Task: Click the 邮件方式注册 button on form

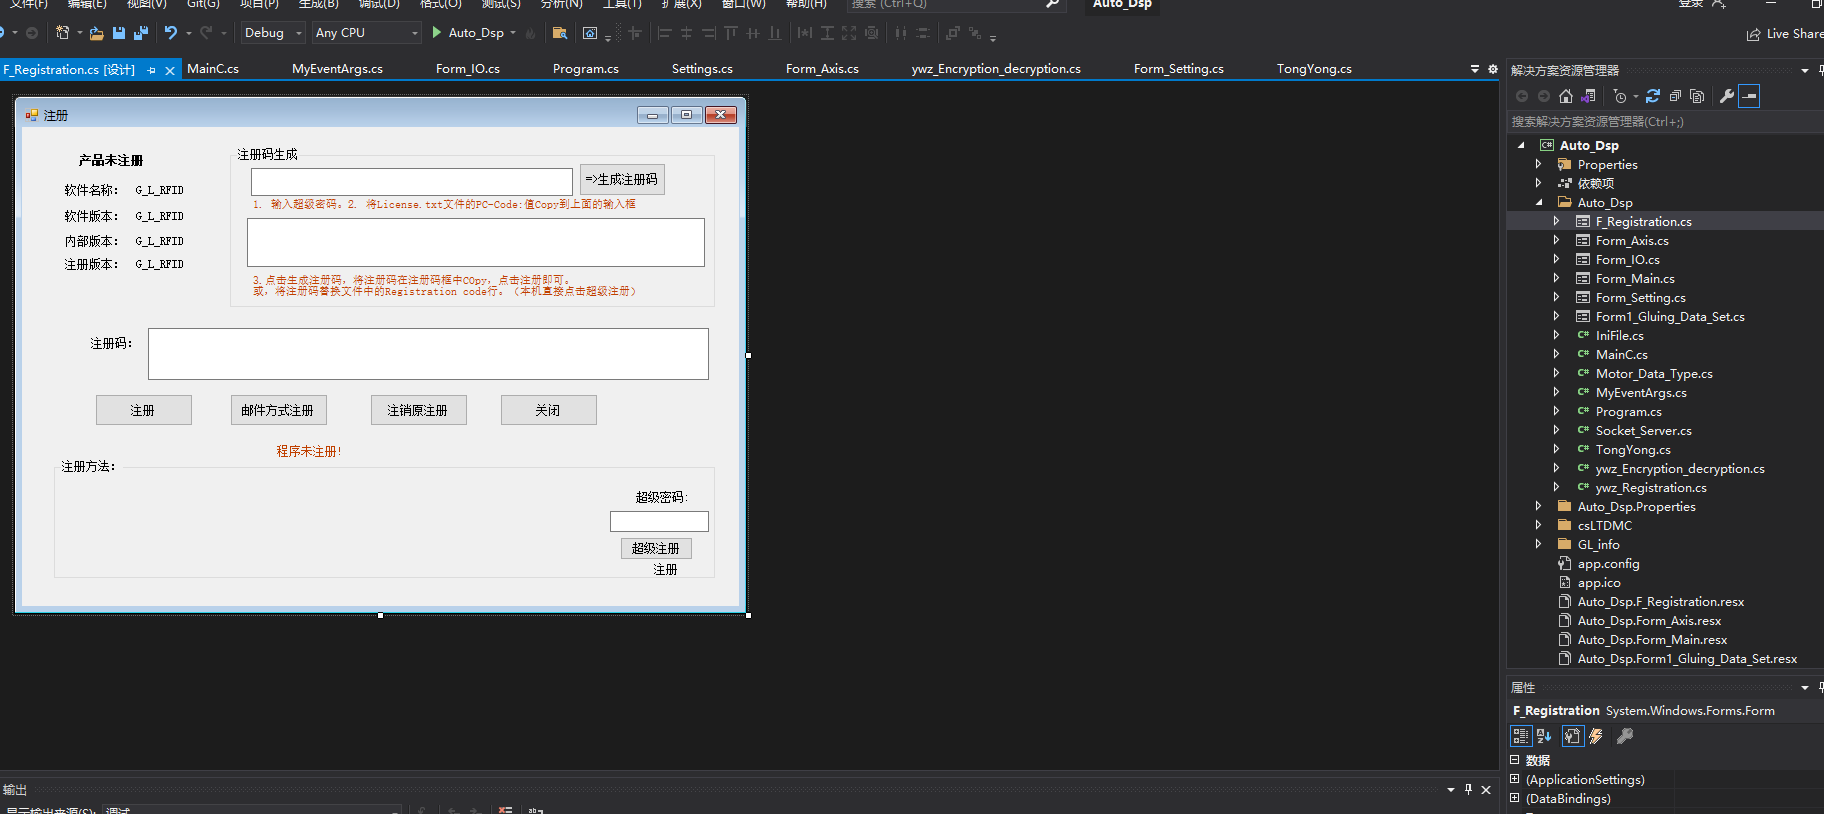Action: [278, 410]
